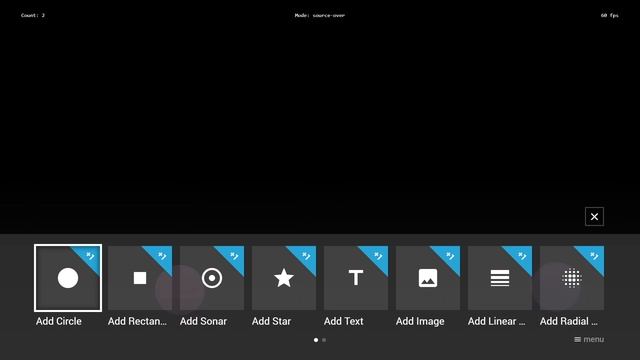Switch to the second page dot indicator
The image size is (640, 360).
click(324, 340)
